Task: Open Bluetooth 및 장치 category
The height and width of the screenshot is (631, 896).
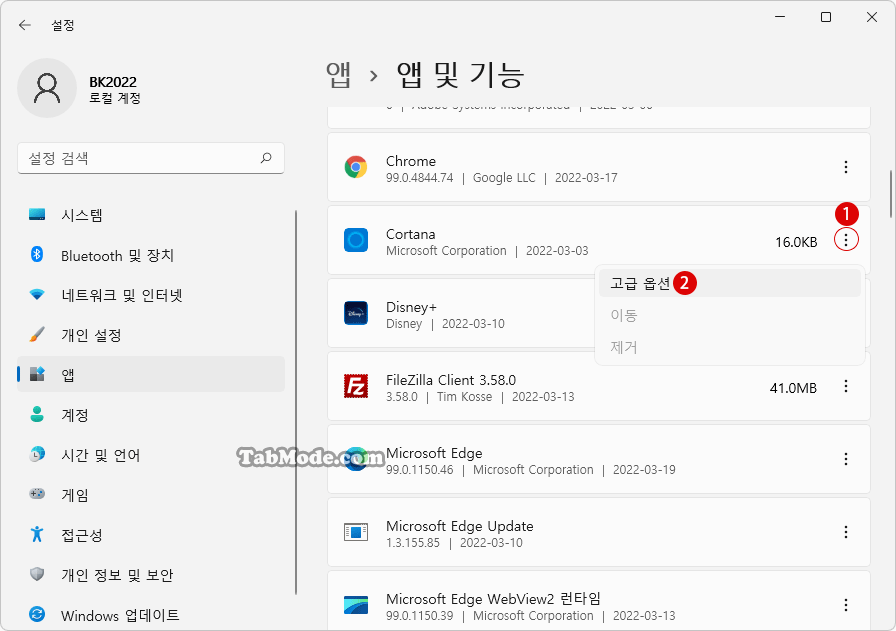Action: pos(151,255)
